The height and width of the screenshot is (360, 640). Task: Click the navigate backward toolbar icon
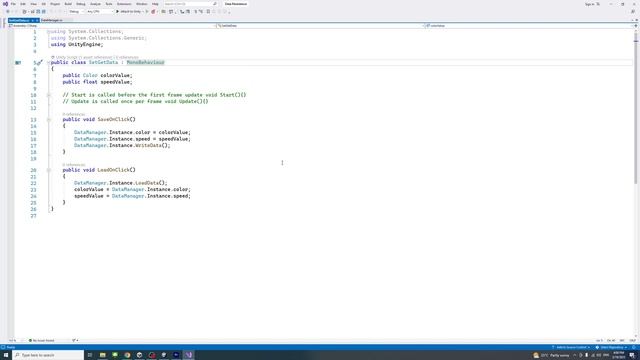(x=8, y=12)
